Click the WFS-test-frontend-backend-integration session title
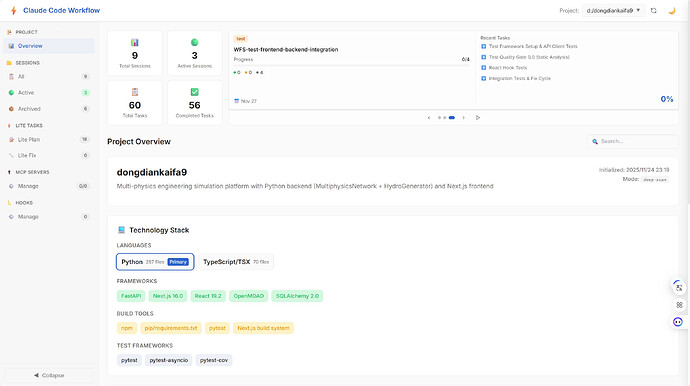The width and height of the screenshot is (690, 386). click(x=286, y=50)
